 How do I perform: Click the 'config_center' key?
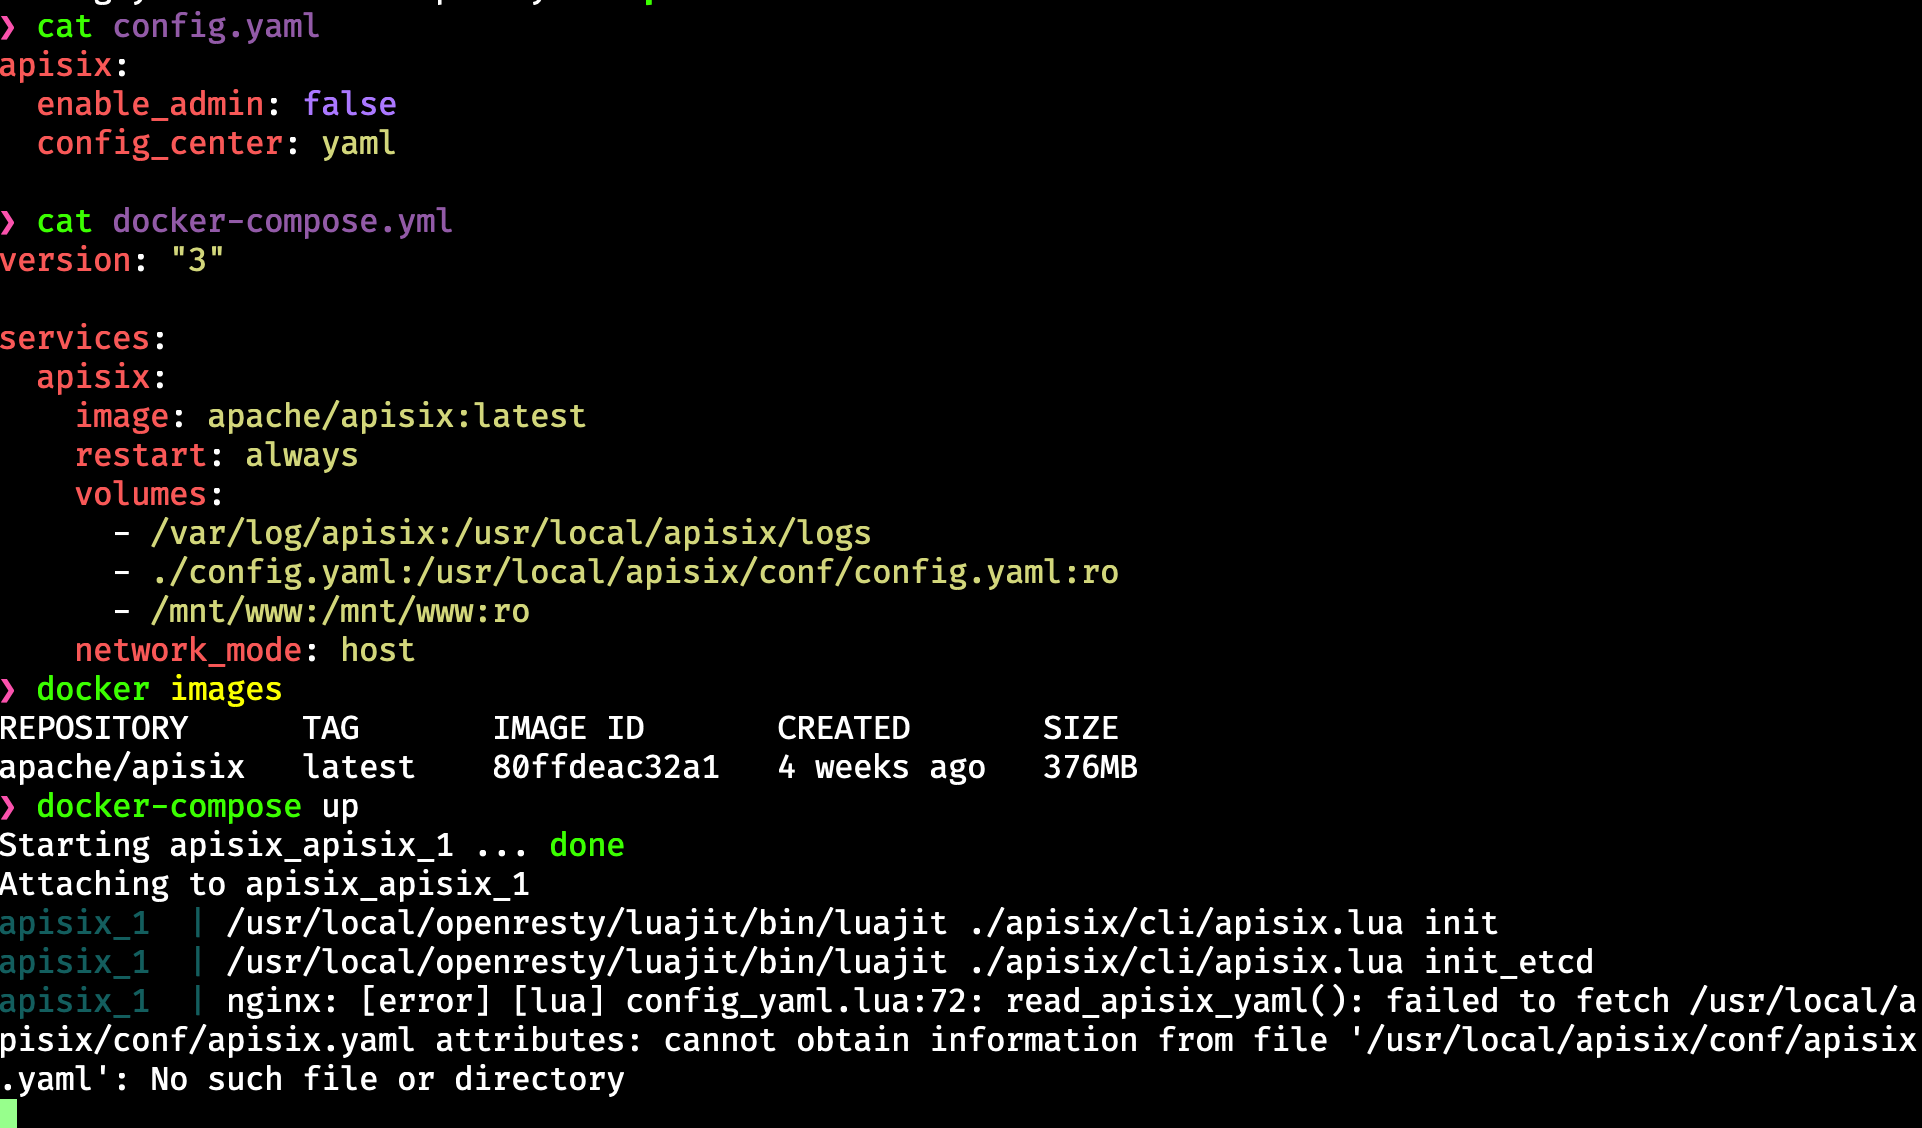(160, 143)
